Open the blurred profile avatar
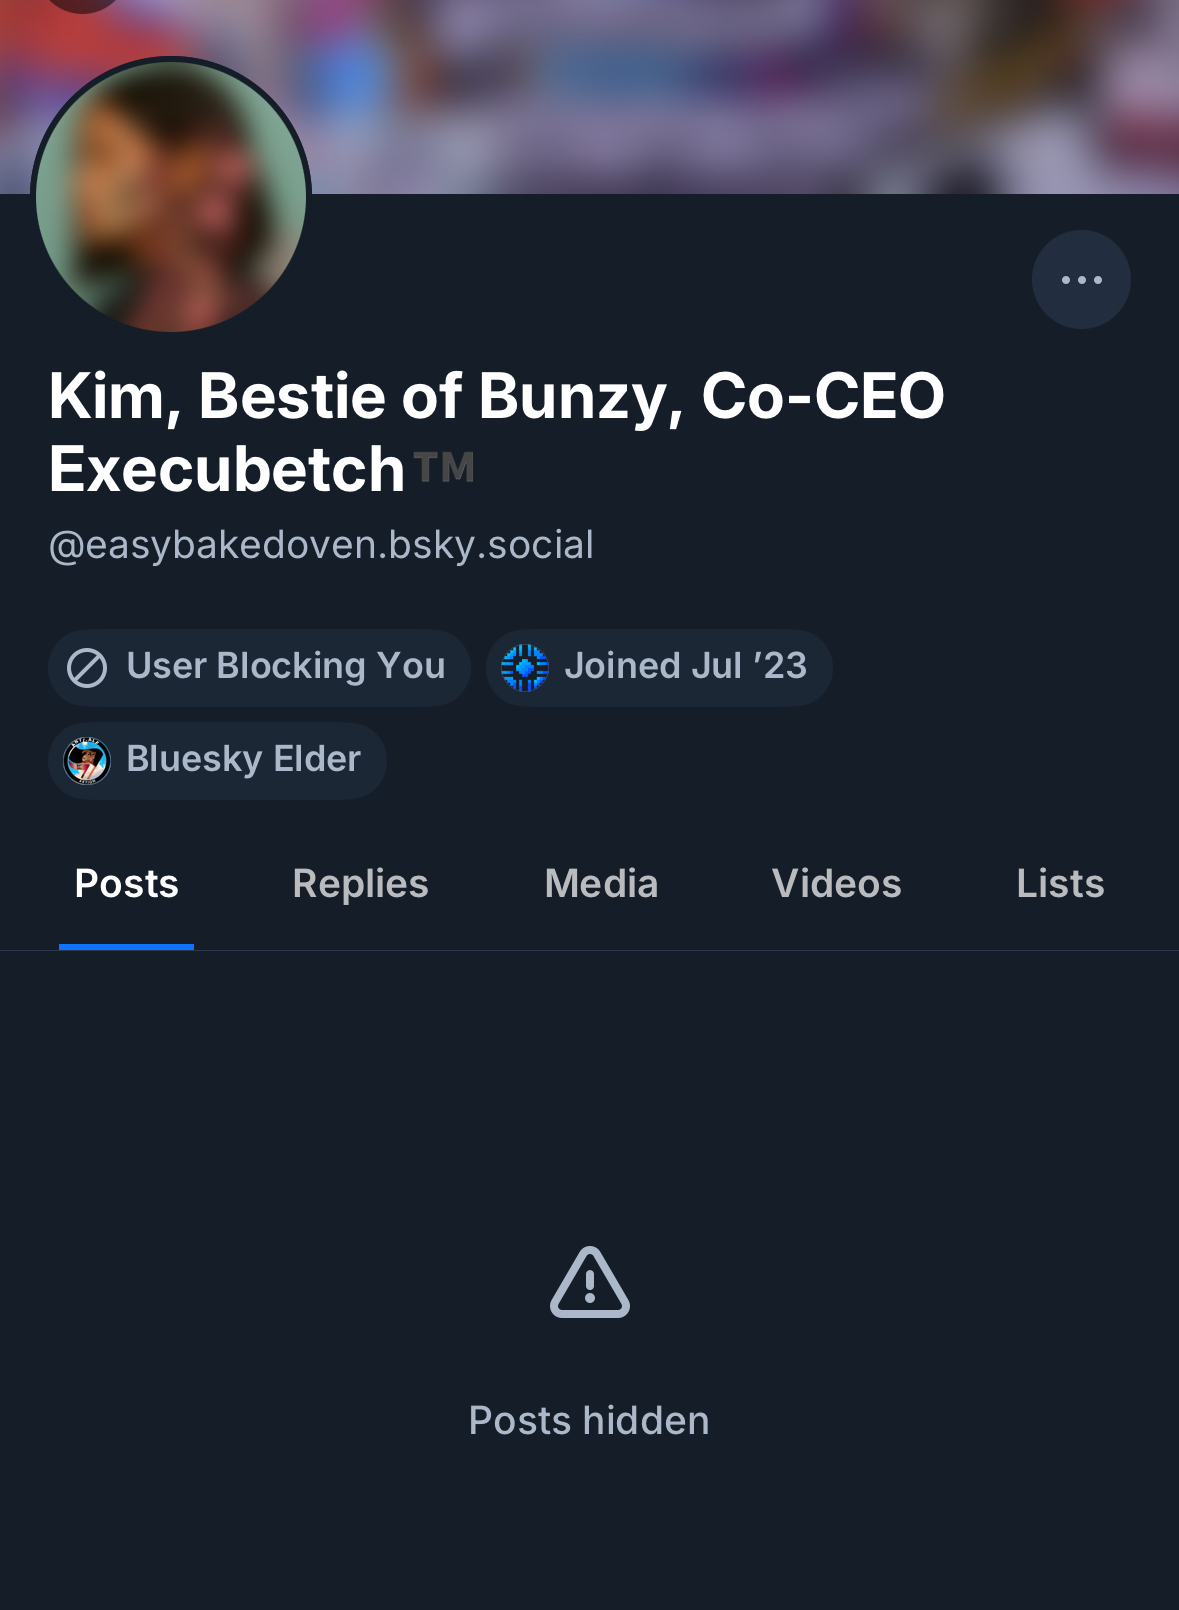This screenshot has width=1179, height=1610. [171, 197]
